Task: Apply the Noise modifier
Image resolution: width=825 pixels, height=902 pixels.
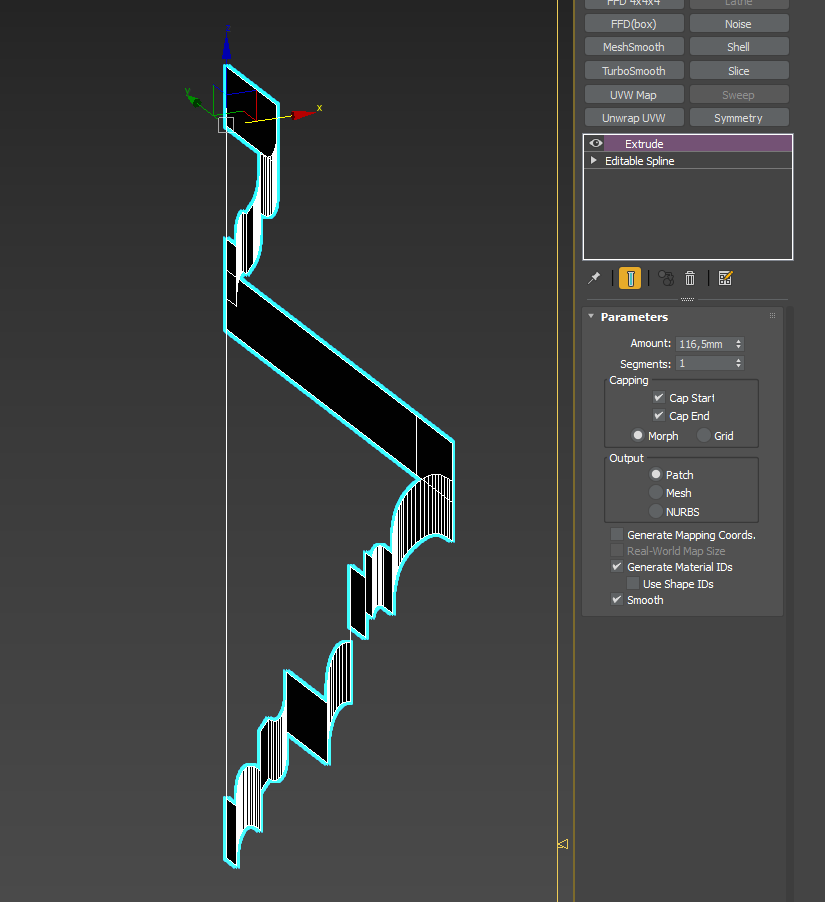Action: coord(739,24)
